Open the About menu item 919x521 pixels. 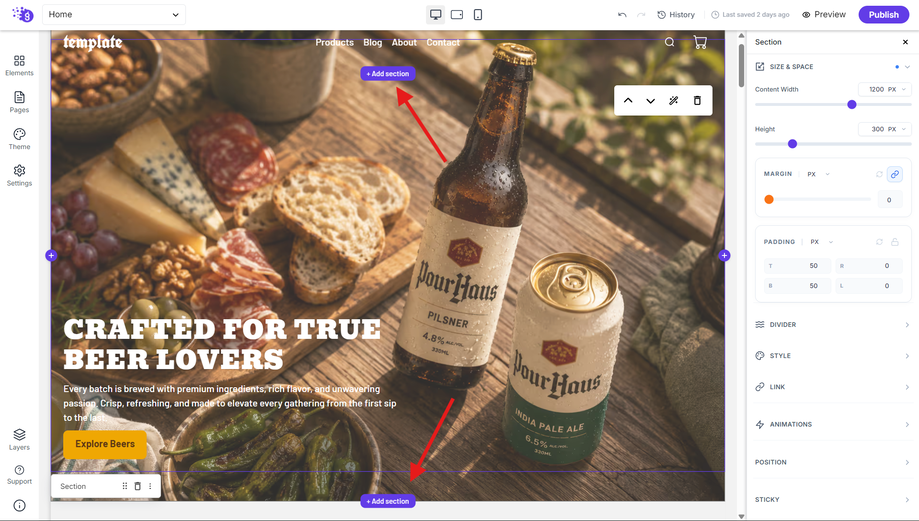tap(404, 42)
